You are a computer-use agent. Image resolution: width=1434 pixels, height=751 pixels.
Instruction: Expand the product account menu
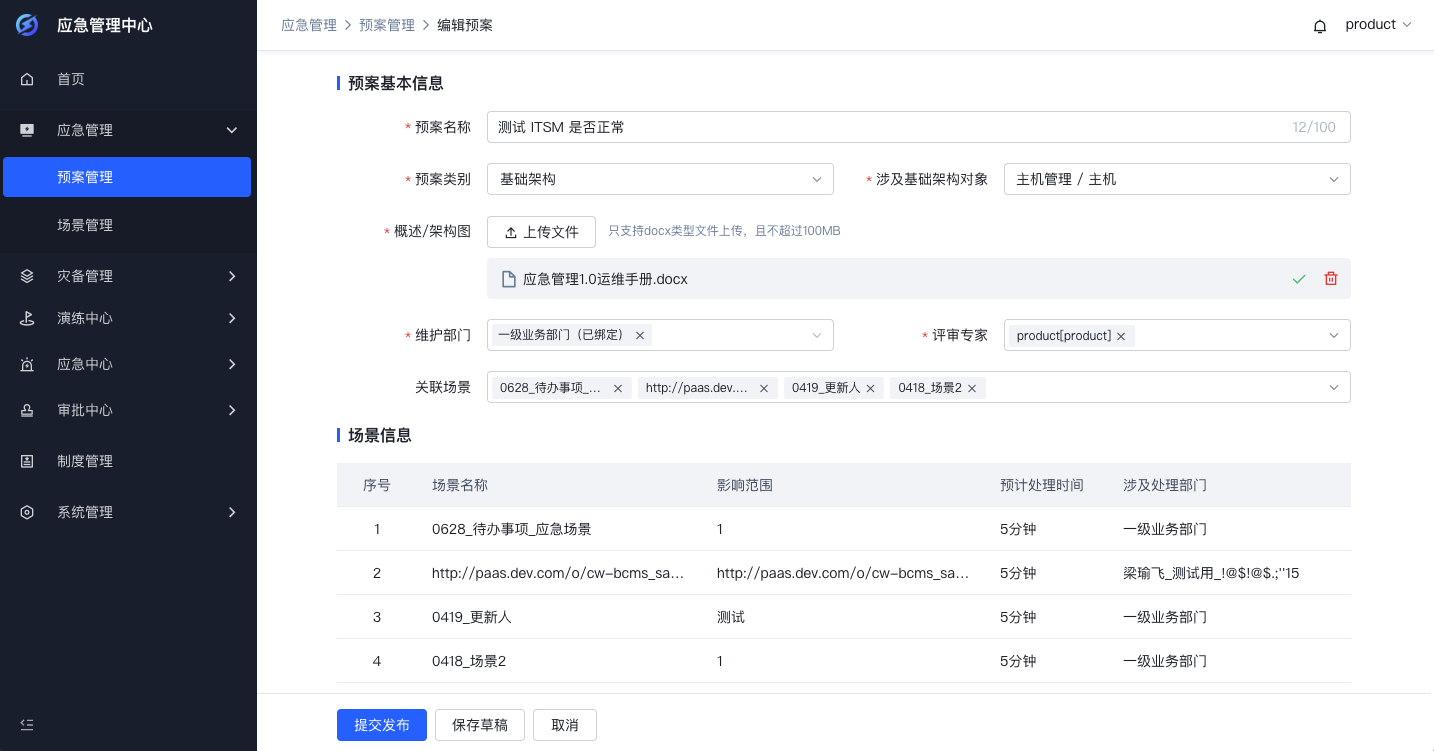1378,24
